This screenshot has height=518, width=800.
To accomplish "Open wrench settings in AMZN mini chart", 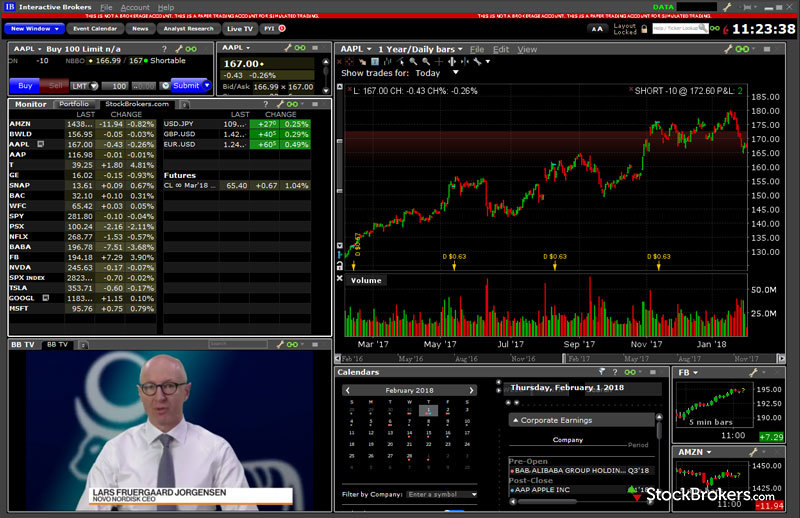I will click(754, 452).
